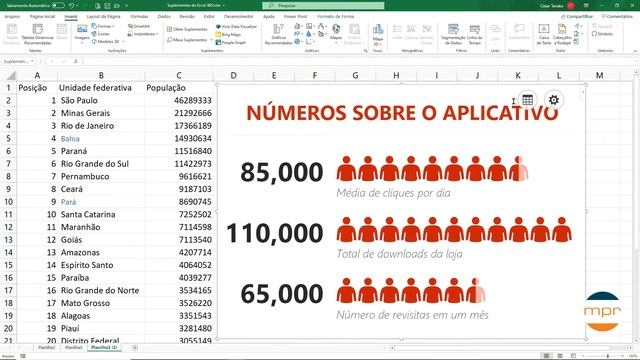Click into the formula bar

coord(359,61)
